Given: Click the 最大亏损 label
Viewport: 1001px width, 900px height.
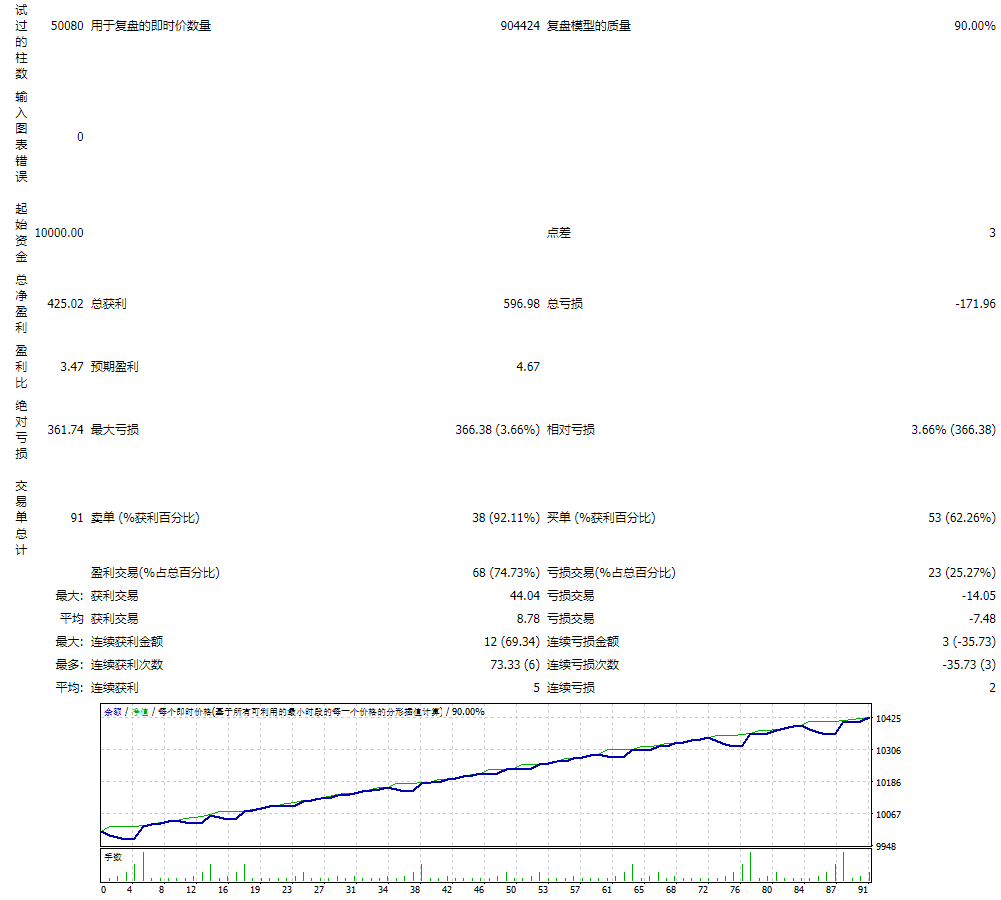Looking at the screenshot, I should [114, 430].
